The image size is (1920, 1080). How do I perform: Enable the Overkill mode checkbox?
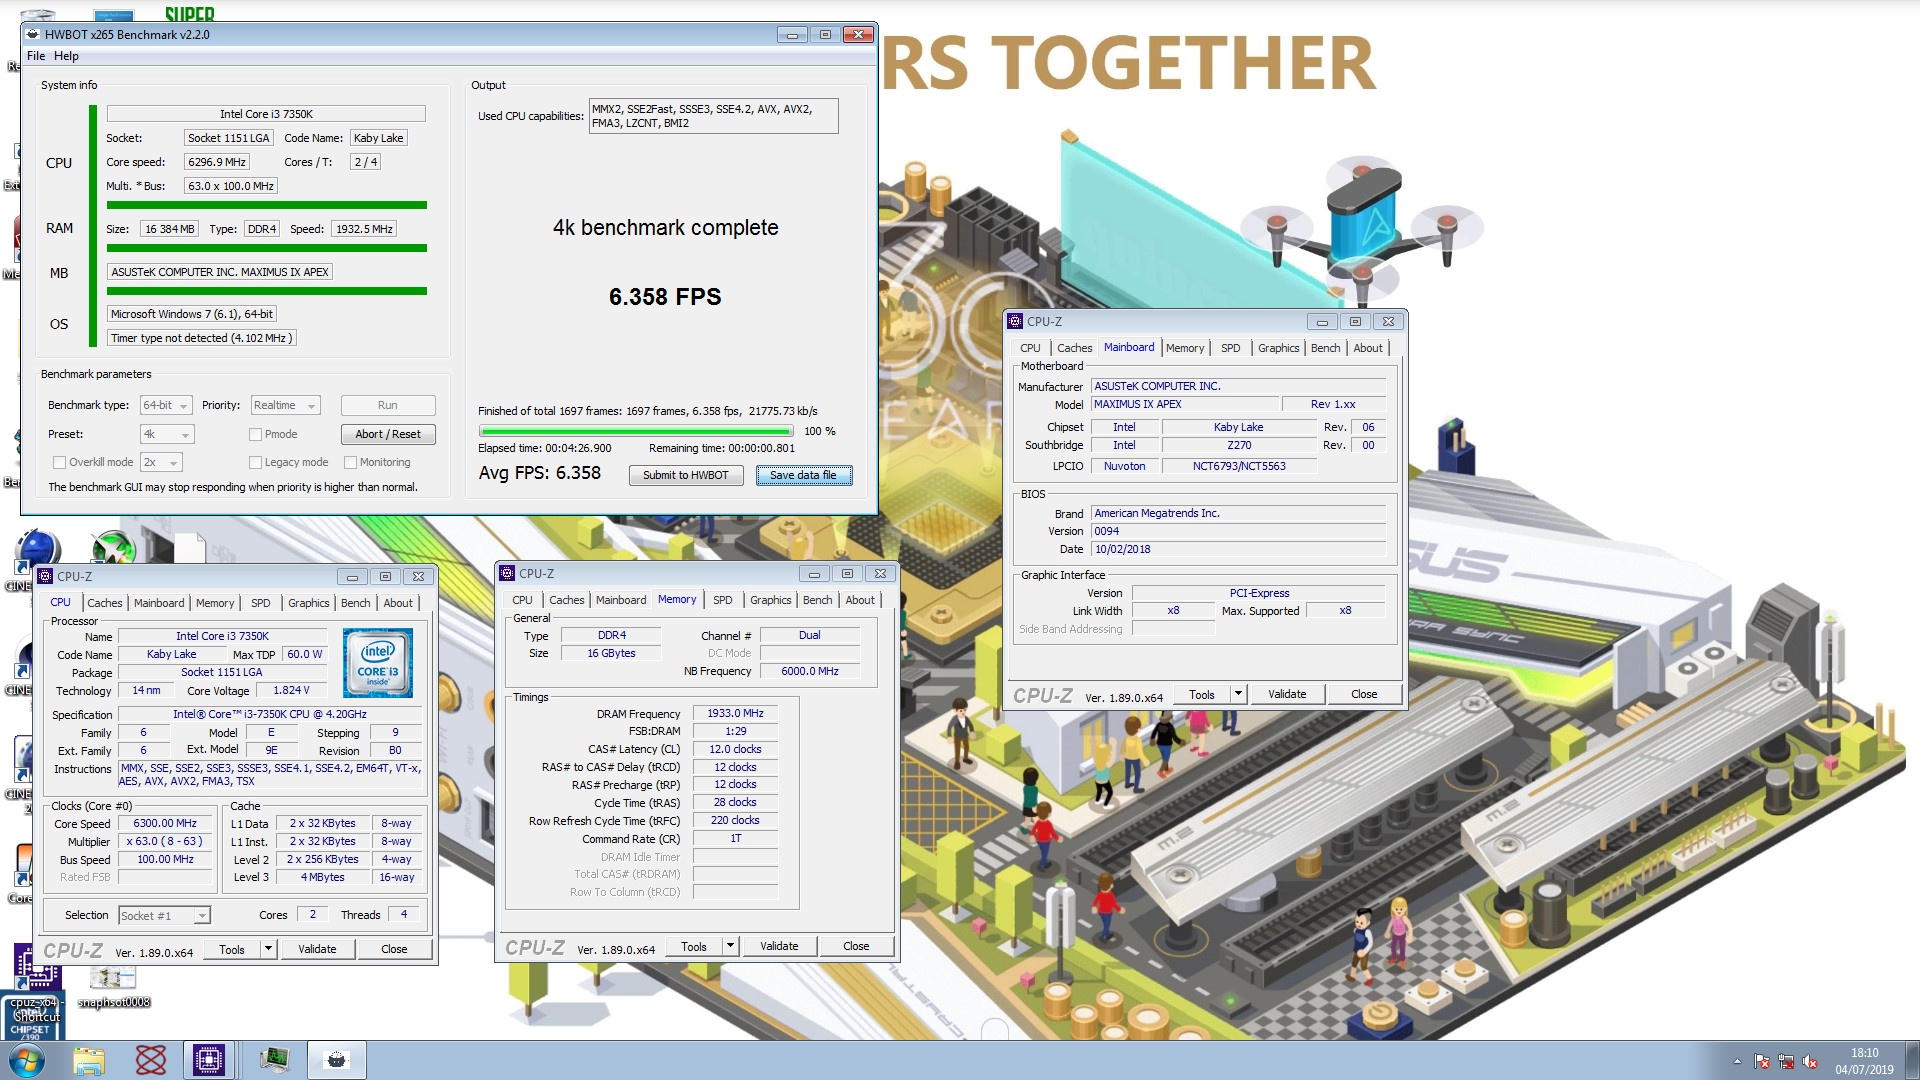(x=59, y=462)
